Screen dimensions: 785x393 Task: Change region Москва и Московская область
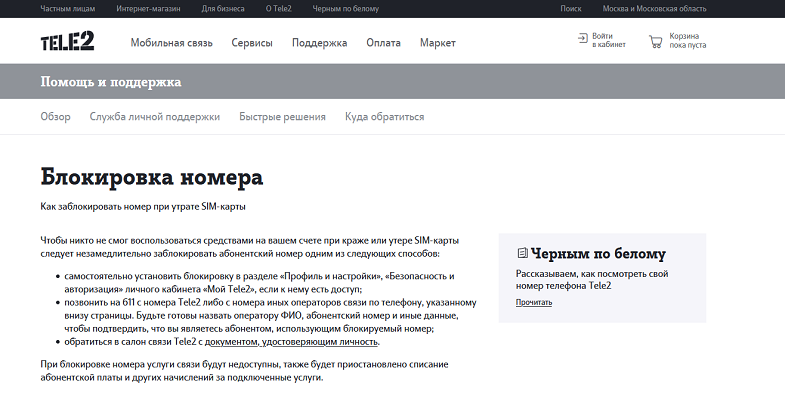(654, 9)
